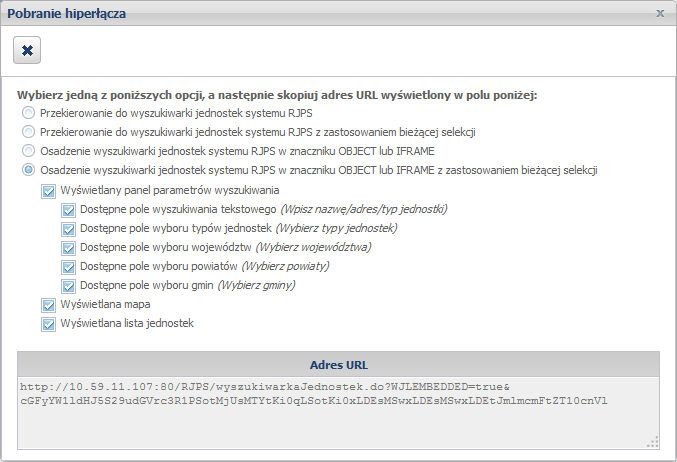
Task: Close the Pobranie hiperłącza dialog via title bar x
Action: click(x=660, y=14)
